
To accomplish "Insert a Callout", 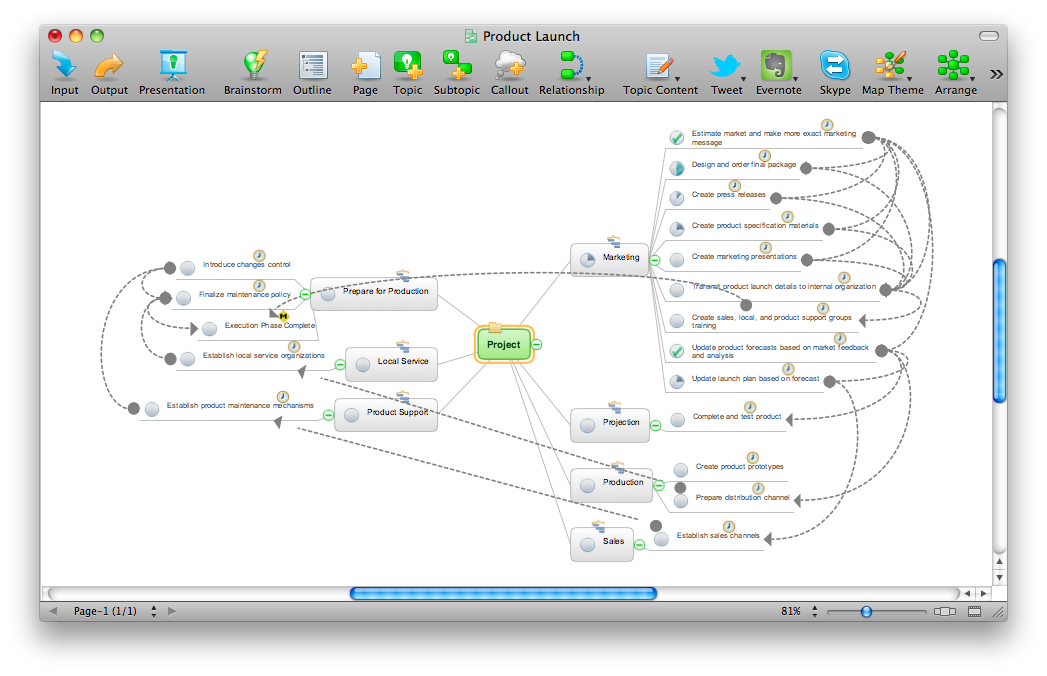I will [x=509, y=73].
